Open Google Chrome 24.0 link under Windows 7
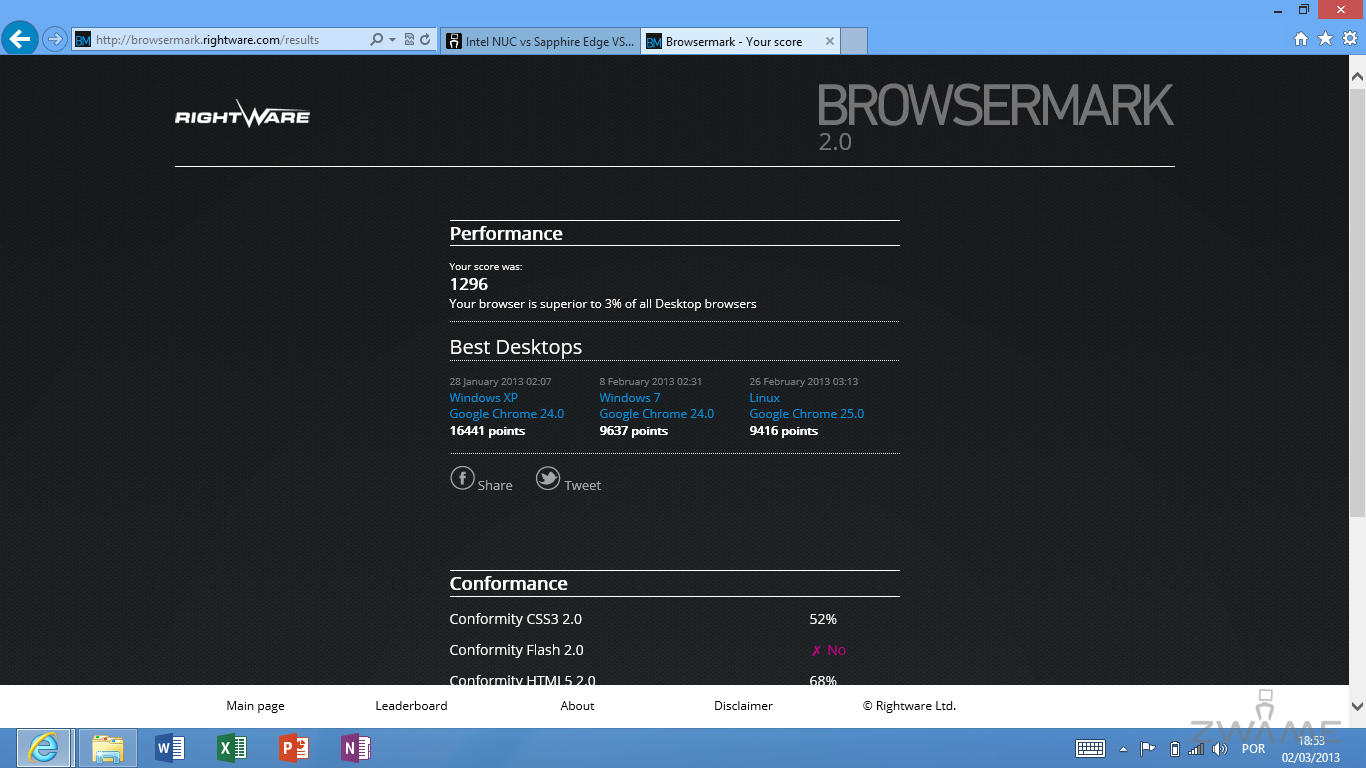Viewport: 1366px width, 768px height. pyautogui.click(x=657, y=414)
